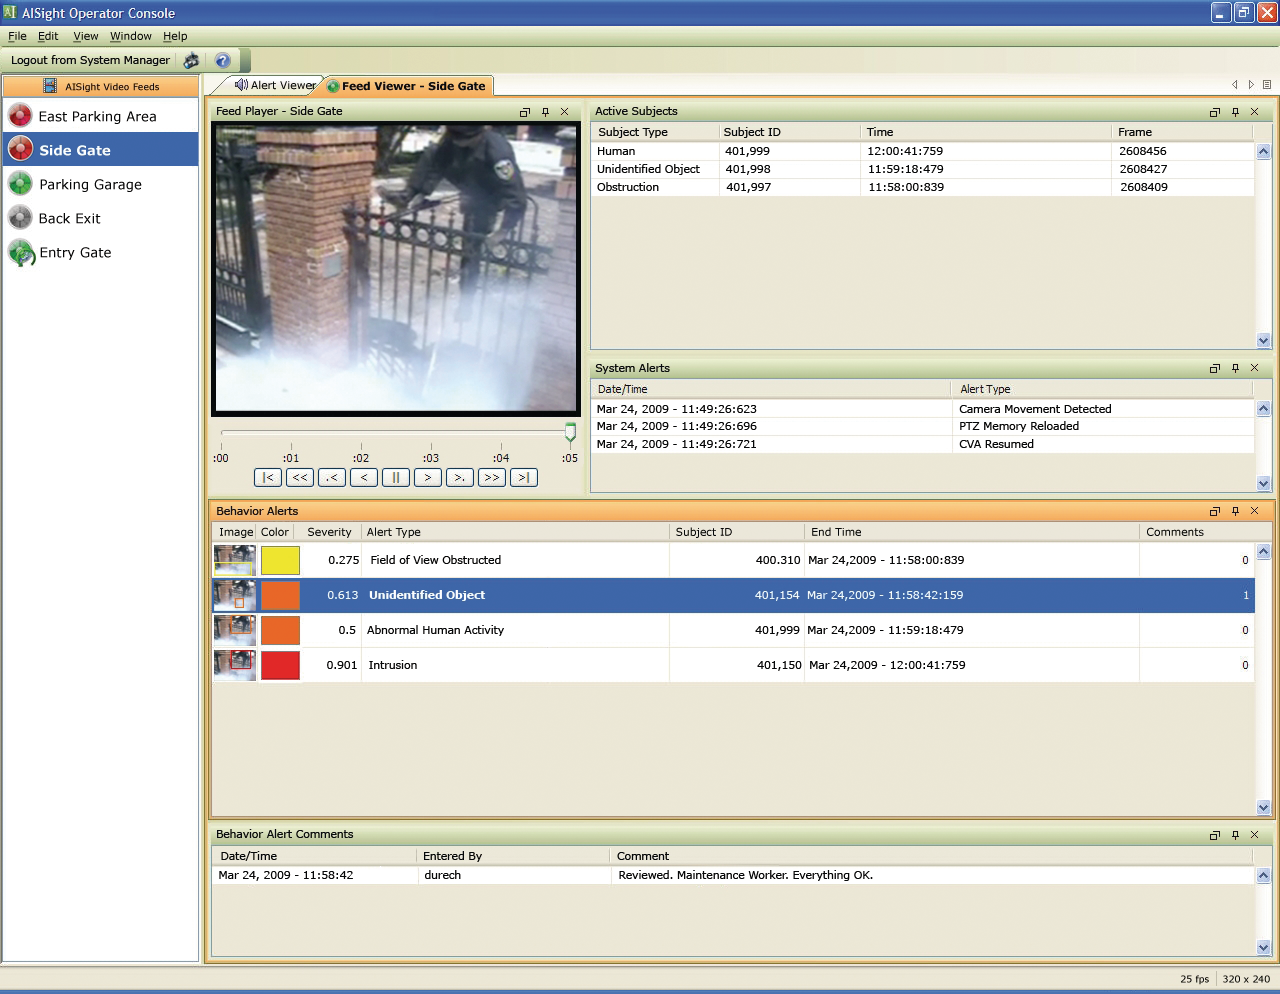This screenshot has width=1280, height=994.
Task: Select the Entry Gate camera icon
Action: pyautogui.click(x=20, y=252)
